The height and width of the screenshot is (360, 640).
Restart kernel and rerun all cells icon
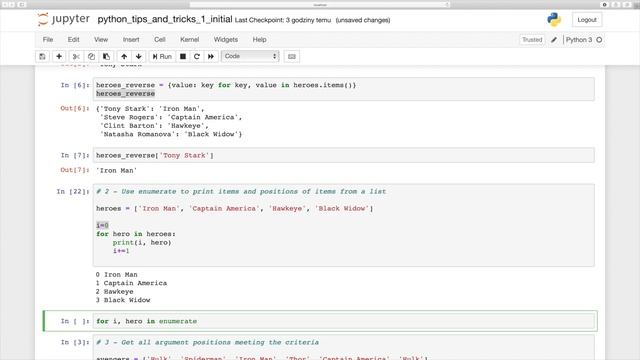click(x=211, y=56)
